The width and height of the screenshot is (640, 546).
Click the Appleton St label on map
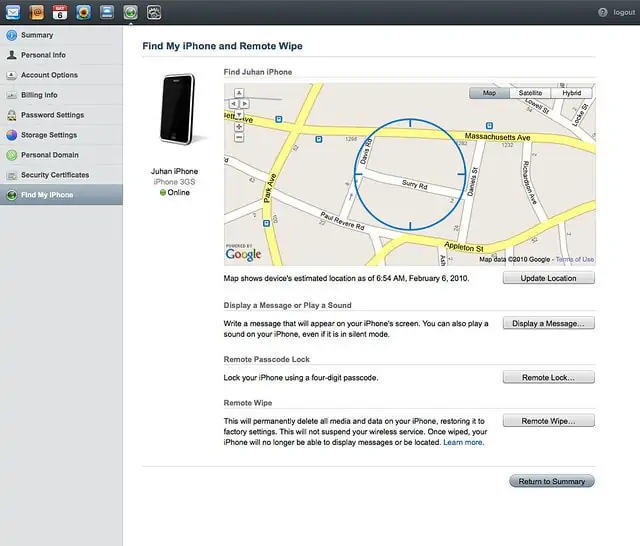coord(464,246)
